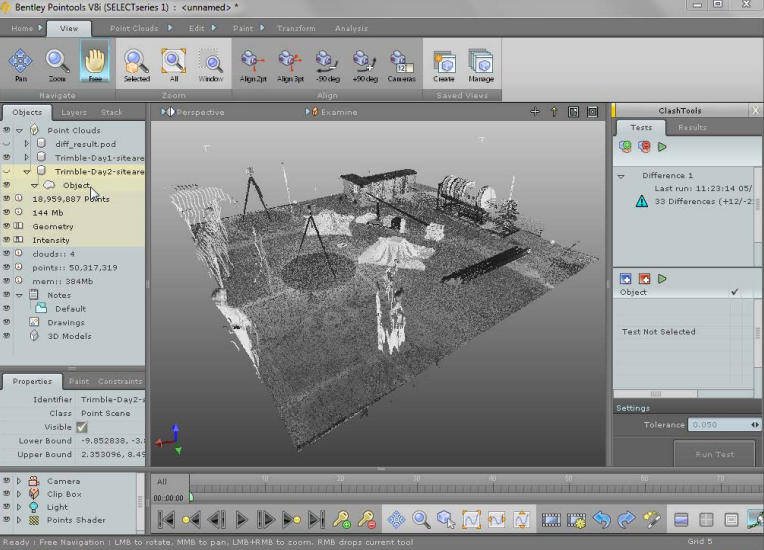
Task: Collapse the Trimble-Day2 cloud node
Action: [x=27, y=171]
